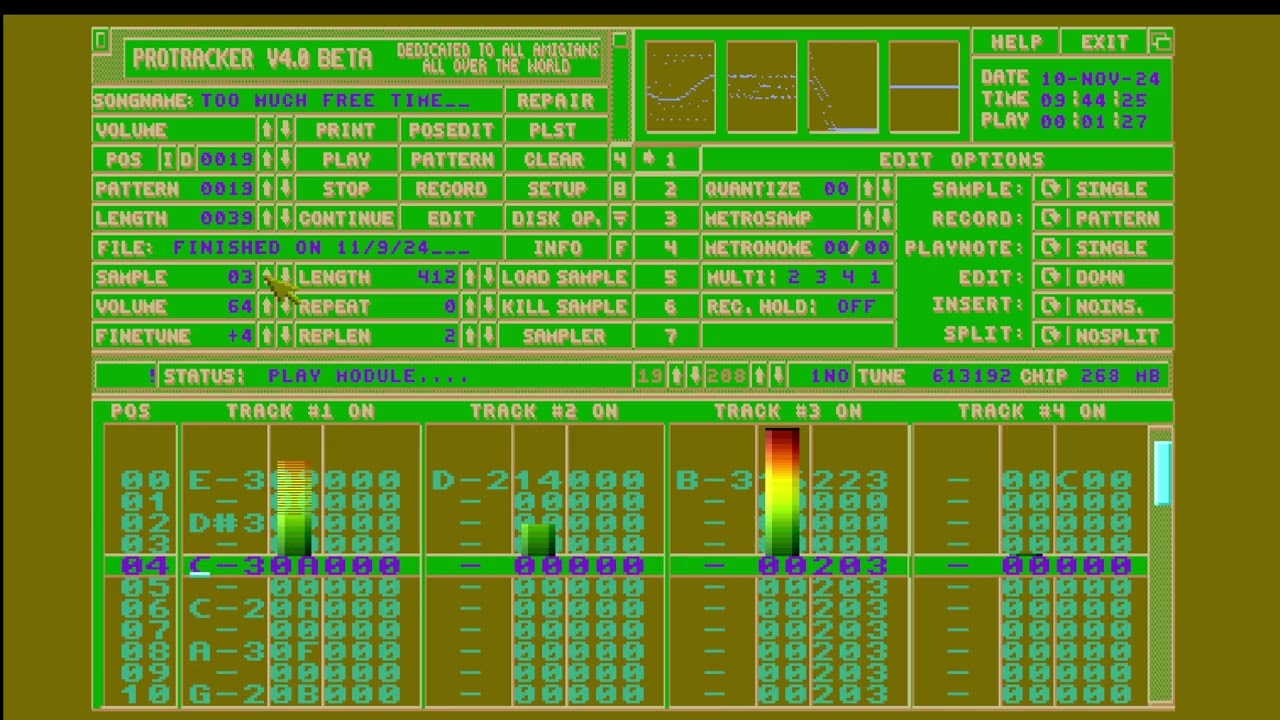Image resolution: width=1280 pixels, height=720 pixels.
Task: Toggle REC. HOLD OFF setting
Action: (x=798, y=307)
